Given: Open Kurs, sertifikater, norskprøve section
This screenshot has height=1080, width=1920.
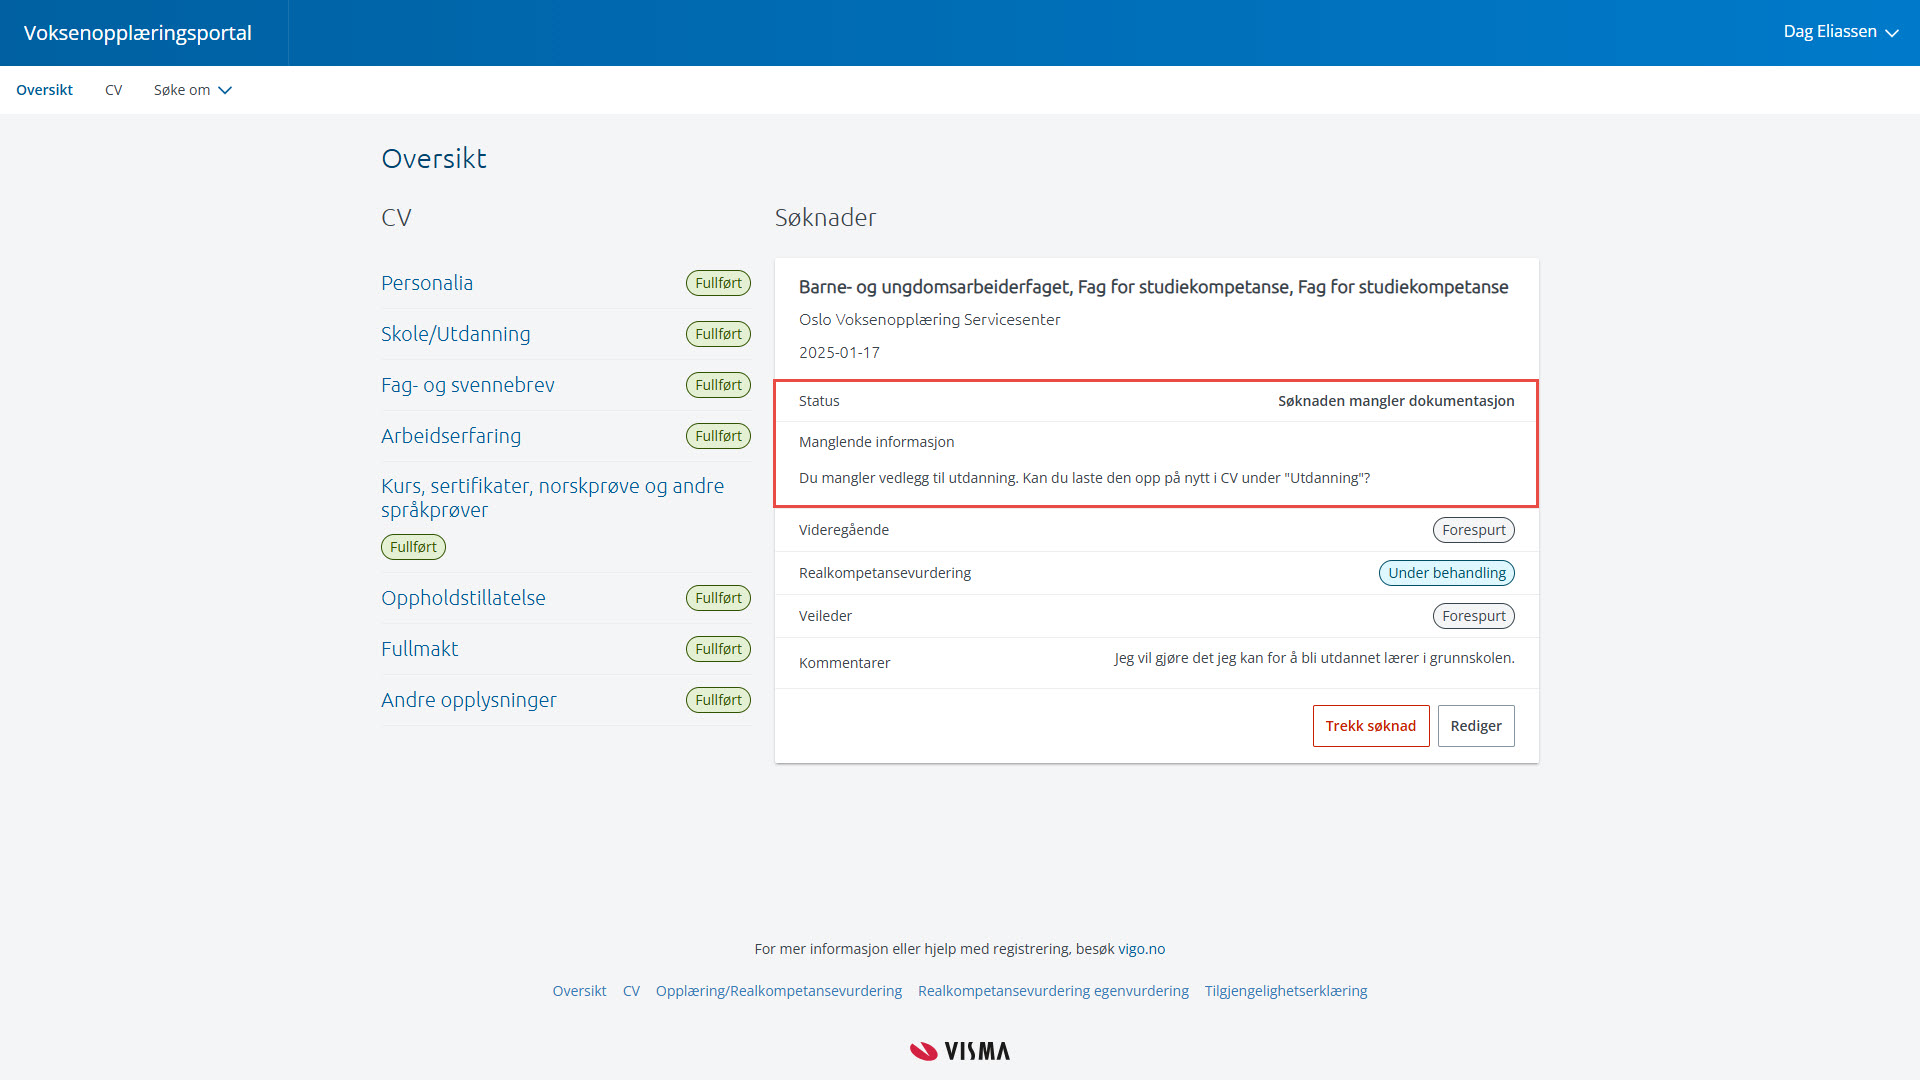Looking at the screenshot, I should coord(552,498).
